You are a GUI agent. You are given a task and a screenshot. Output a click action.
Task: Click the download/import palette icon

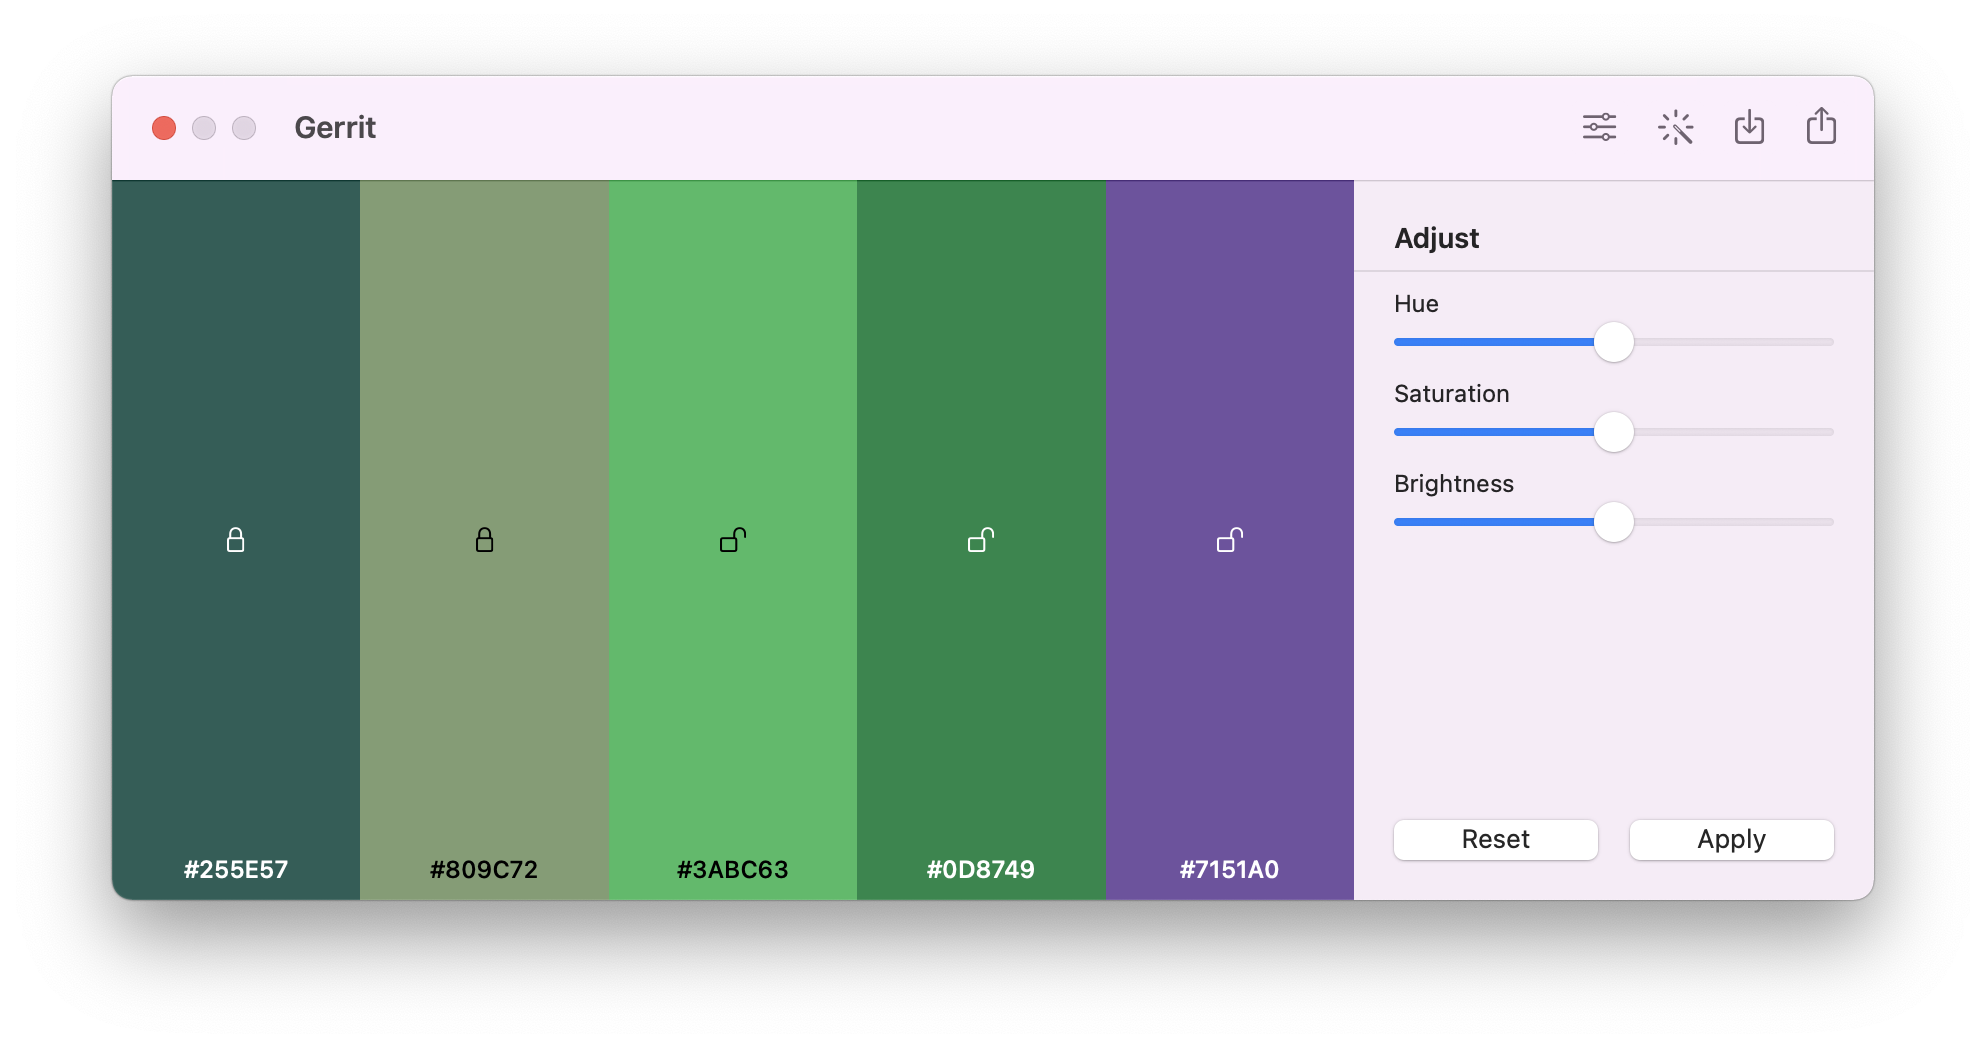click(x=1749, y=128)
